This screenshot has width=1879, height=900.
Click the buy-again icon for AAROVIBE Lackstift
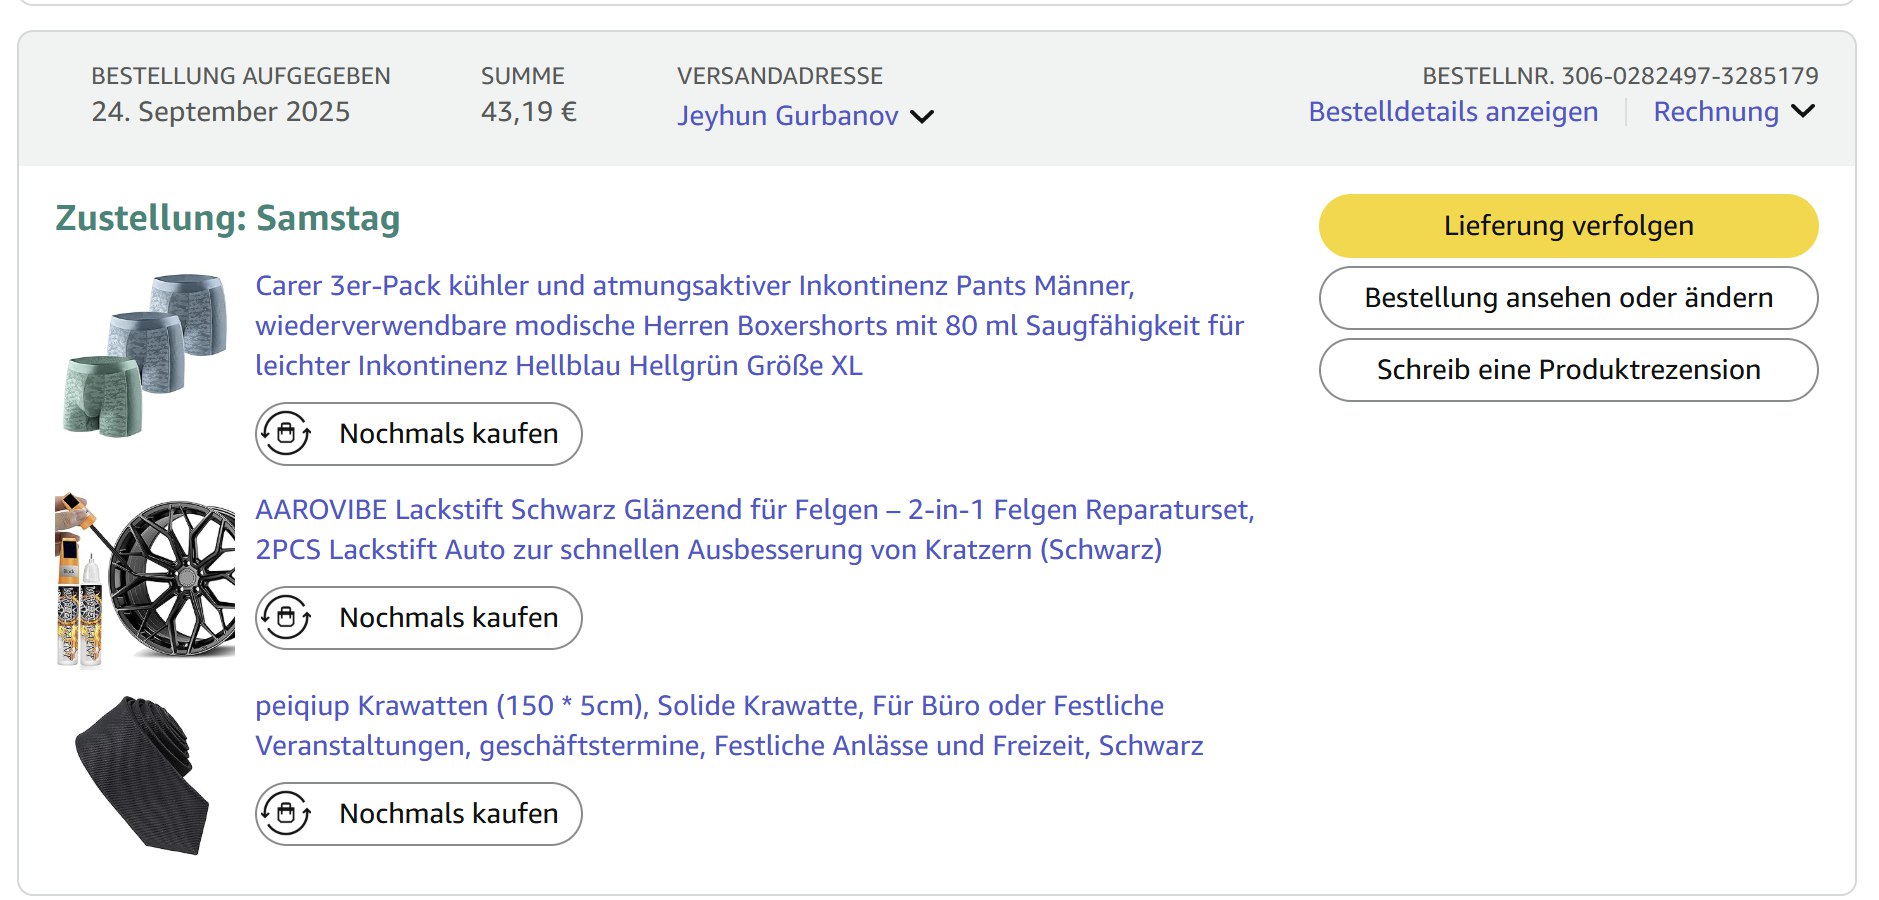coord(287,618)
